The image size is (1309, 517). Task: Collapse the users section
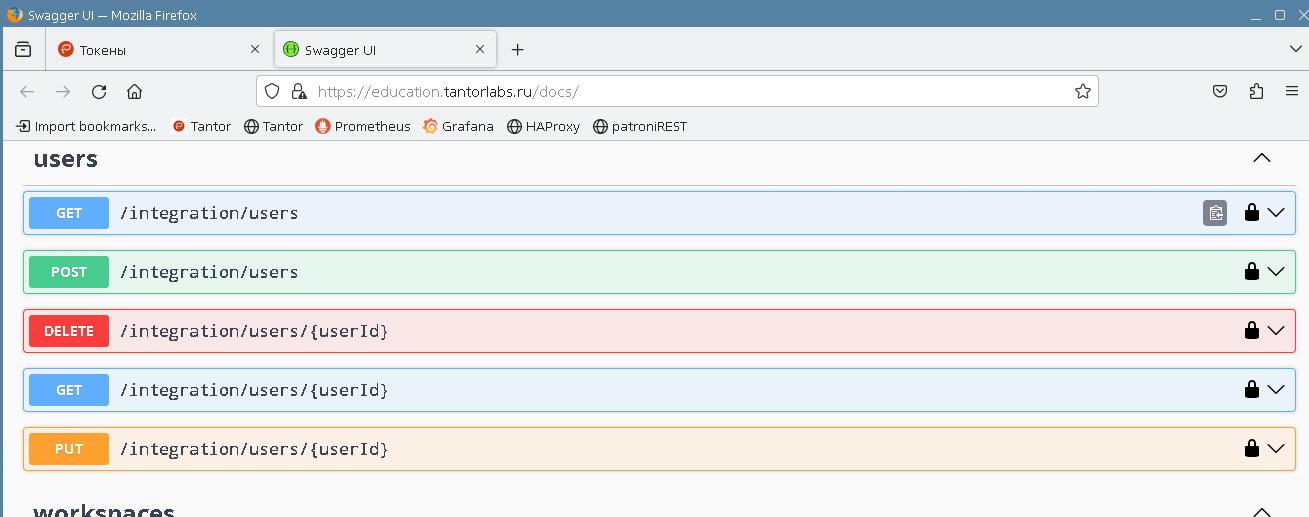(1261, 158)
